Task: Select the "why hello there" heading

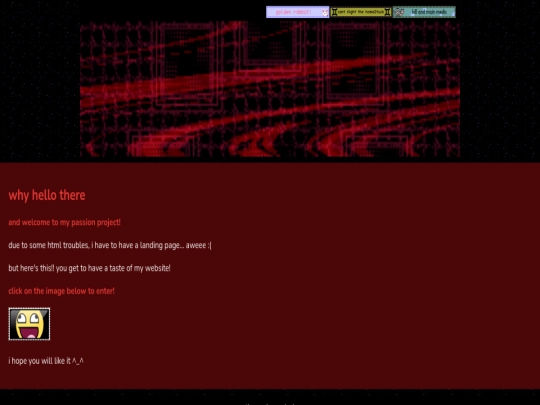Action: 47,195
